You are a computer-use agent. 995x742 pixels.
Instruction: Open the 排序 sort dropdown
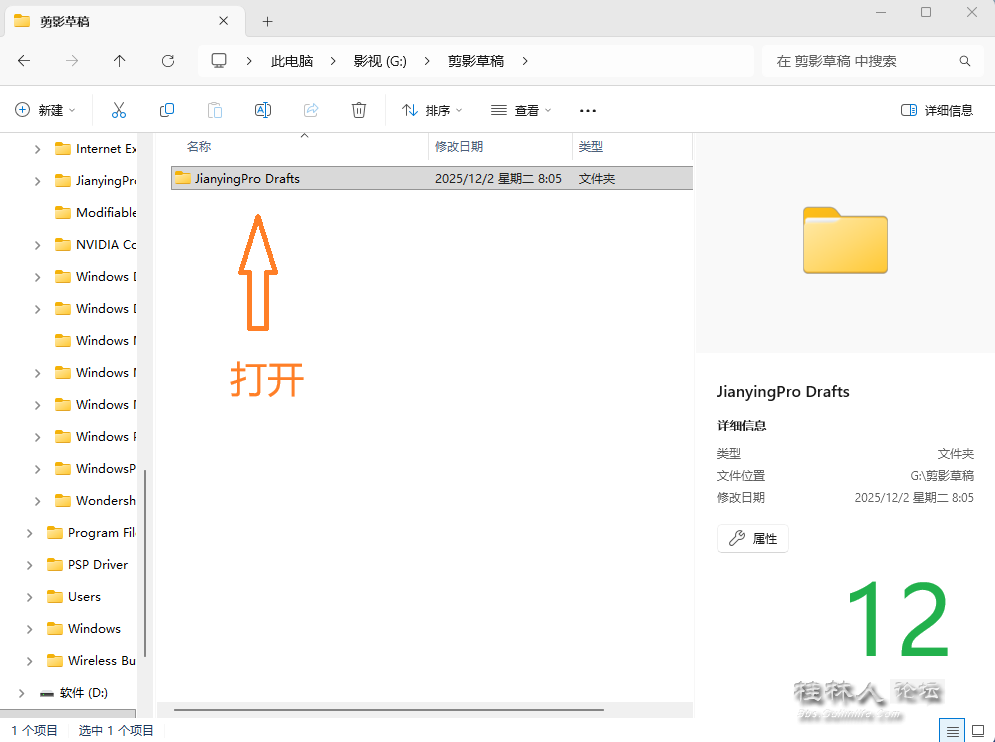pos(432,110)
